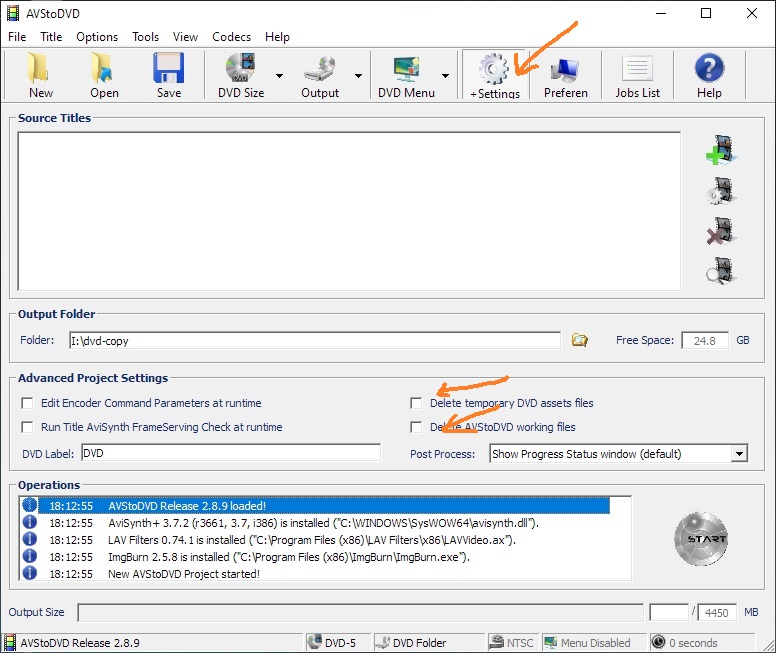Select the 'AVStoDVD Release 2.8.9 loaded!' log row
This screenshot has height=653, width=776.
tap(315, 506)
